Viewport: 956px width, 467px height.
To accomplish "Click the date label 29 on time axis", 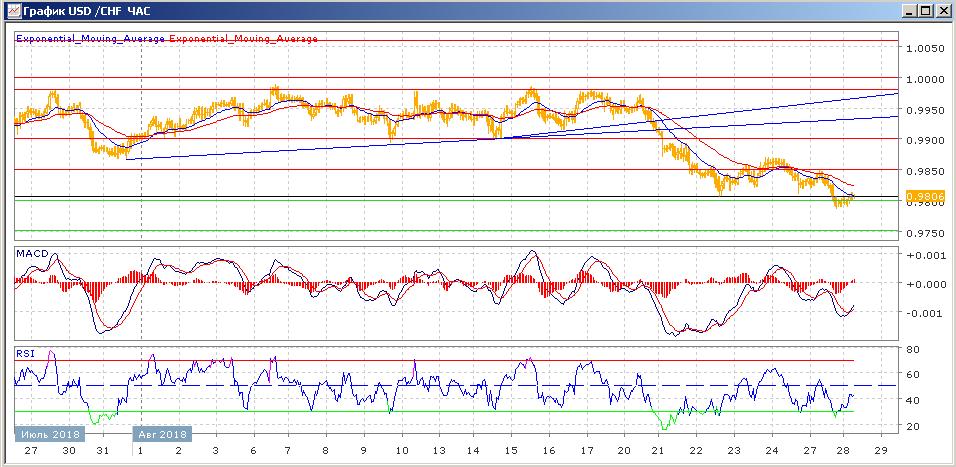I will pyautogui.click(x=879, y=452).
